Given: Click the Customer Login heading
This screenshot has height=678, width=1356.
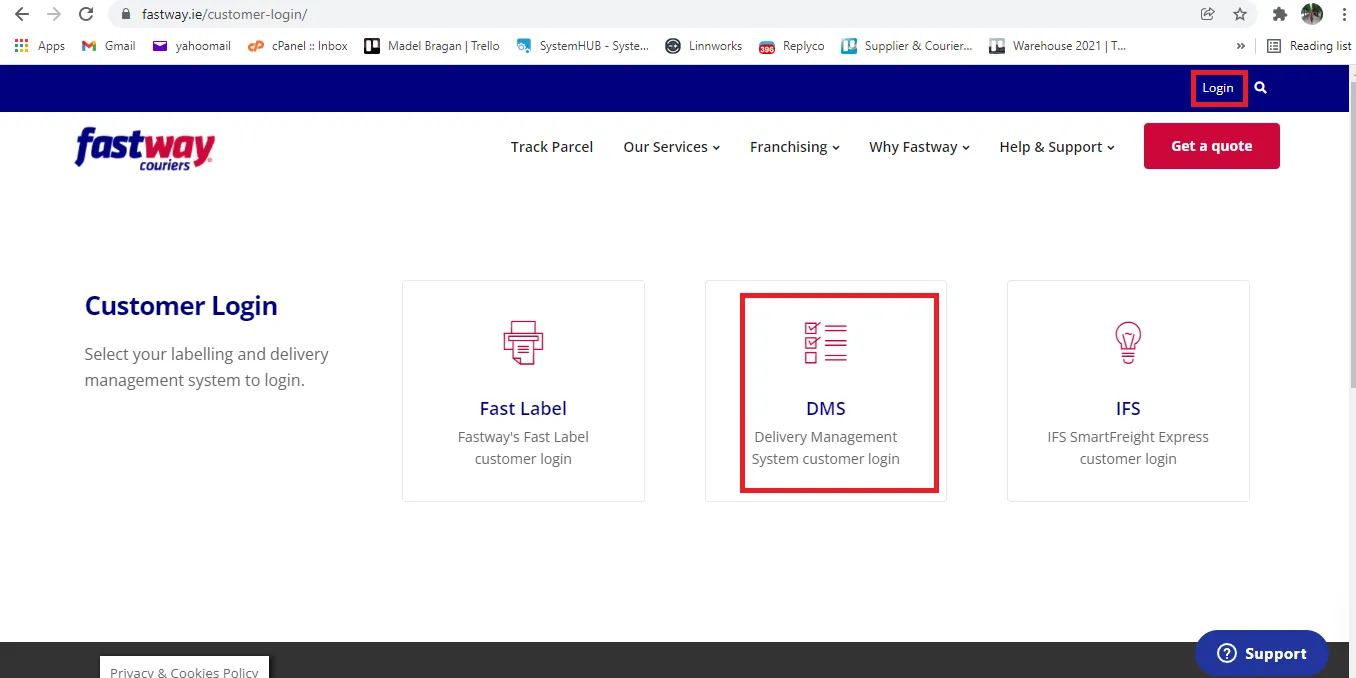Looking at the screenshot, I should click(x=181, y=306).
